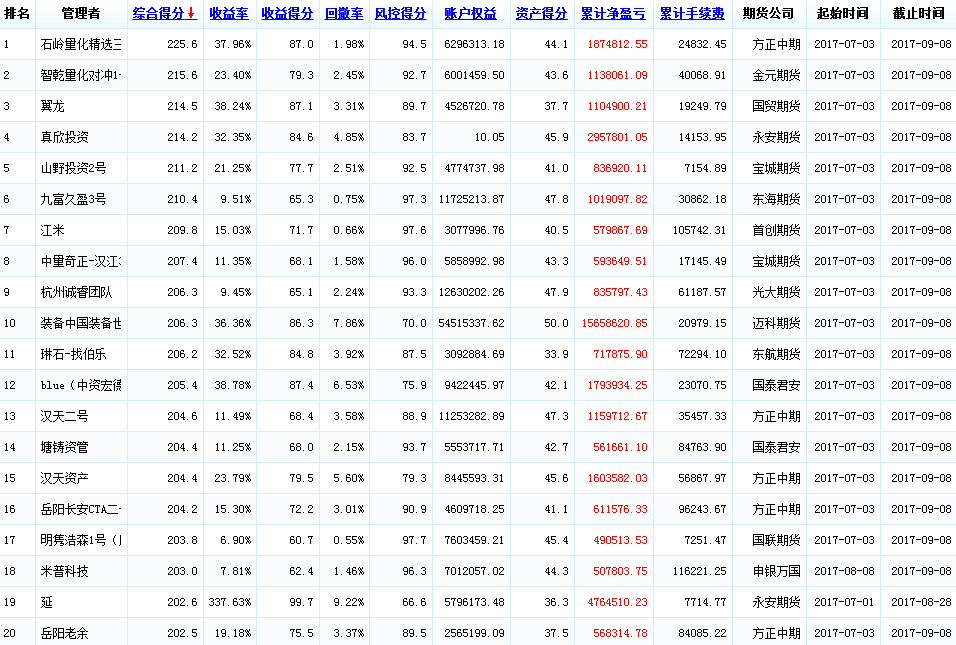956x645 pixels.
Task: Select manager 翼龙
Action: pos(52,107)
